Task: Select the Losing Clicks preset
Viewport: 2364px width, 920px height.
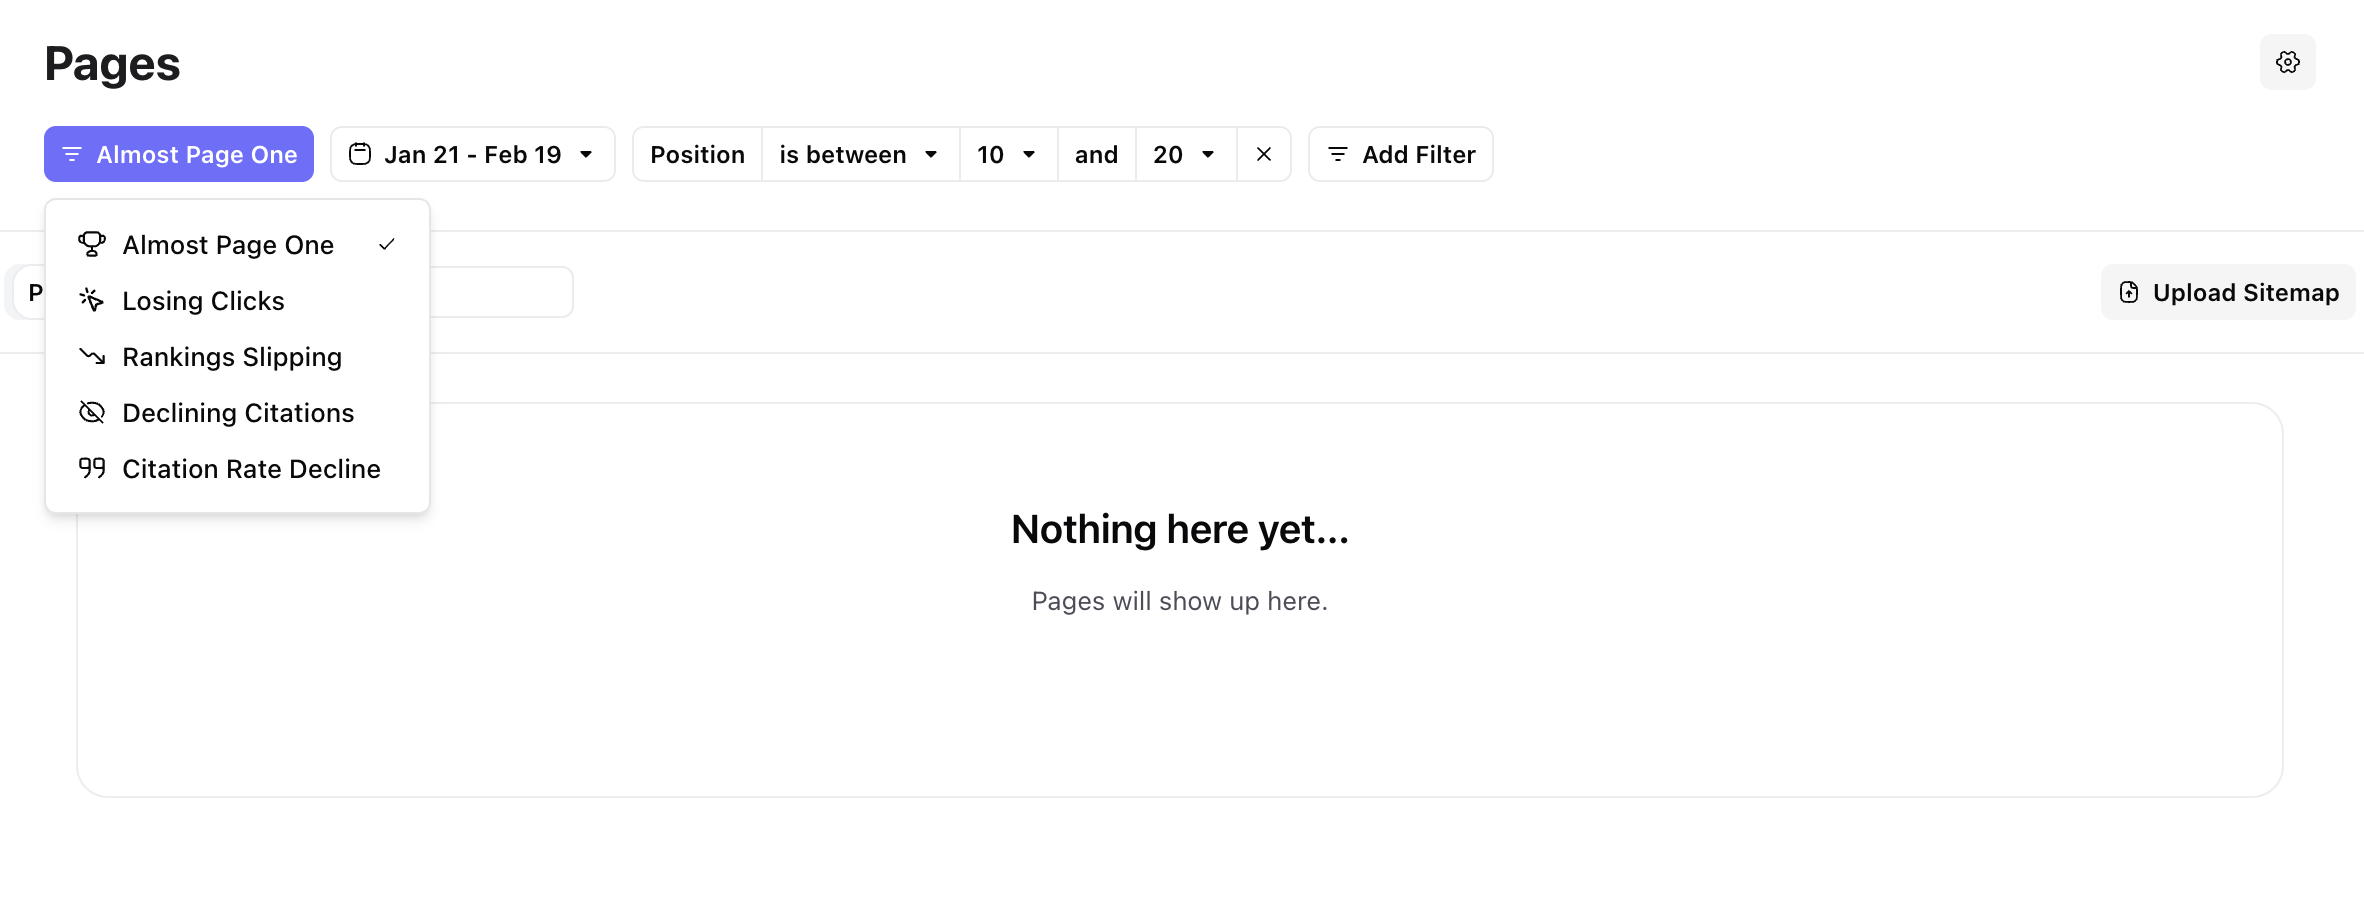Action: coord(203,300)
